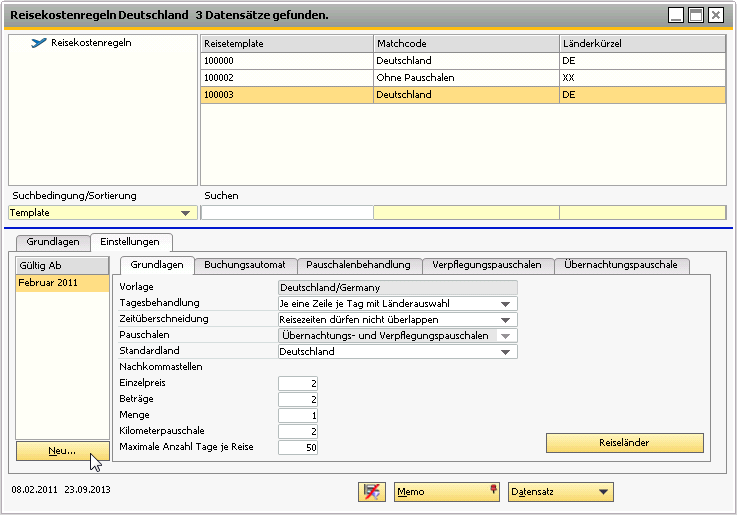The width and height of the screenshot is (737, 515).
Task: Open the Tagesbehandlung dropdown
Action: (x=508, y=303)
